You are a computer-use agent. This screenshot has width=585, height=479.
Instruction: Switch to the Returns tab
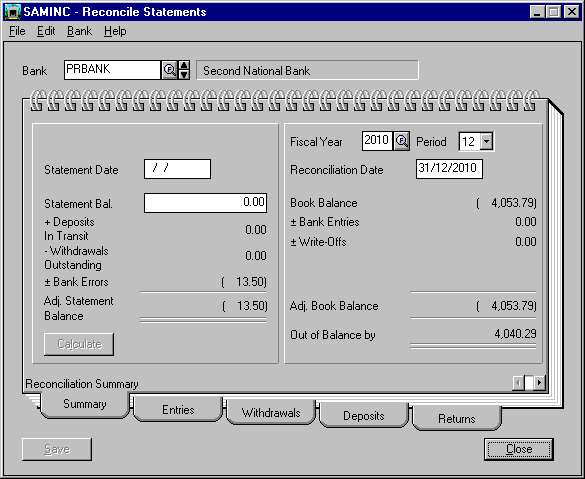point(457,419)
